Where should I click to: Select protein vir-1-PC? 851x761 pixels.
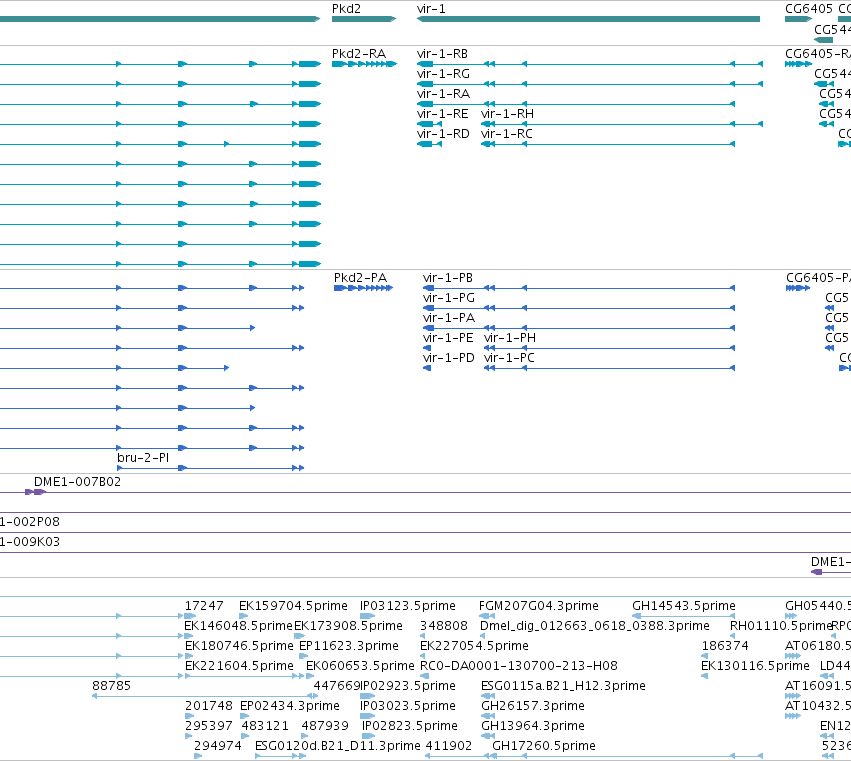click(x=509, y=358)
